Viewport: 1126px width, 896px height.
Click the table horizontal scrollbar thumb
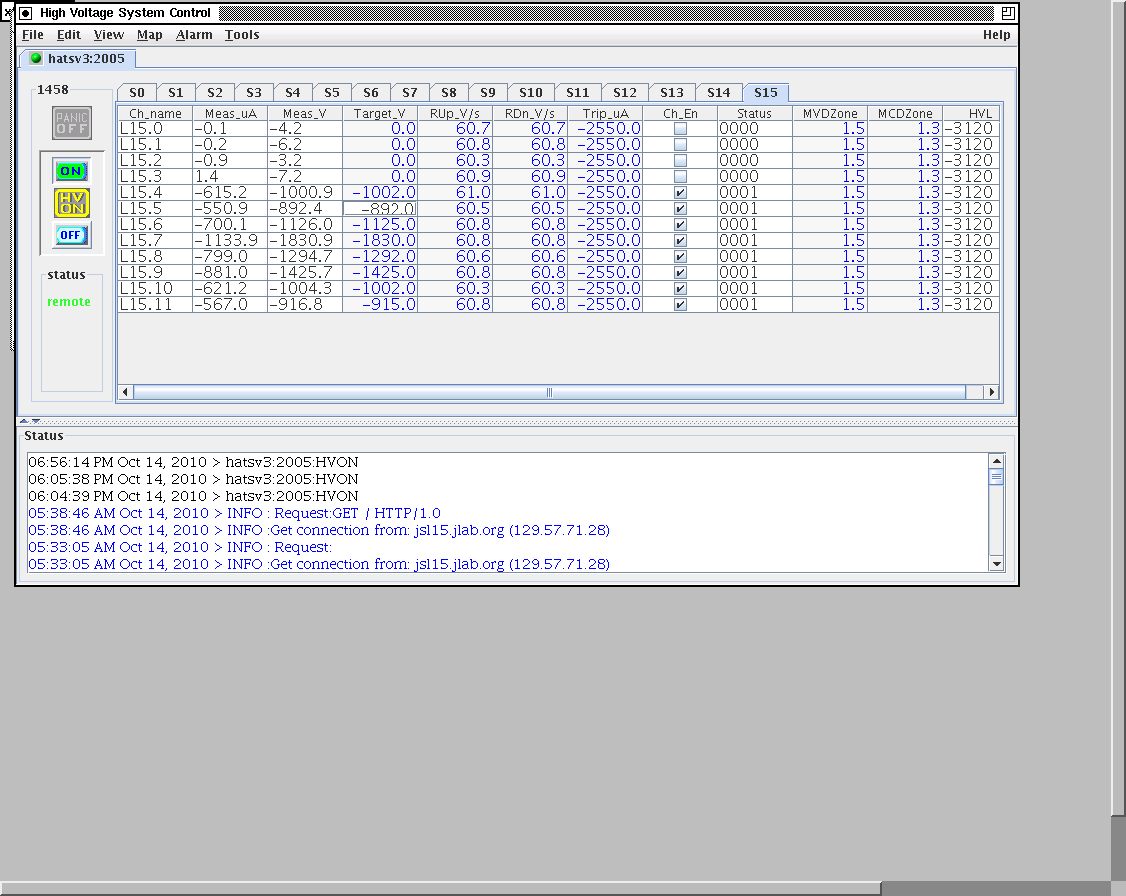point(549,392)
